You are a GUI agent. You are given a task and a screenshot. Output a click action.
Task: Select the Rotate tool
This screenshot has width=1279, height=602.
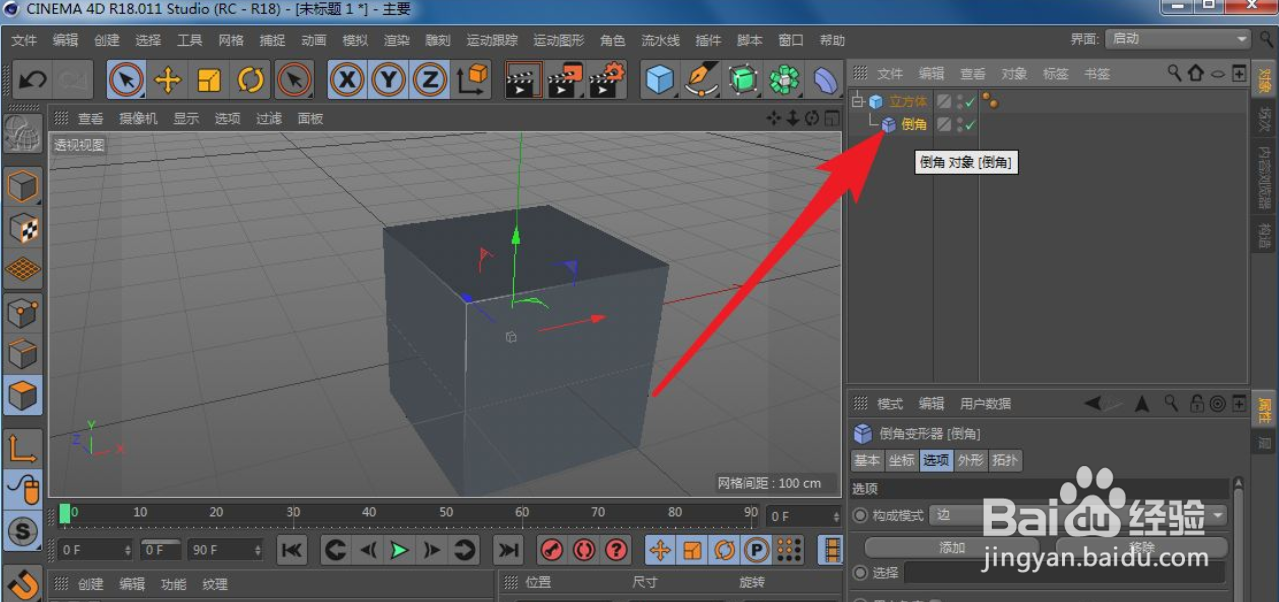click(x=250, y=78)
